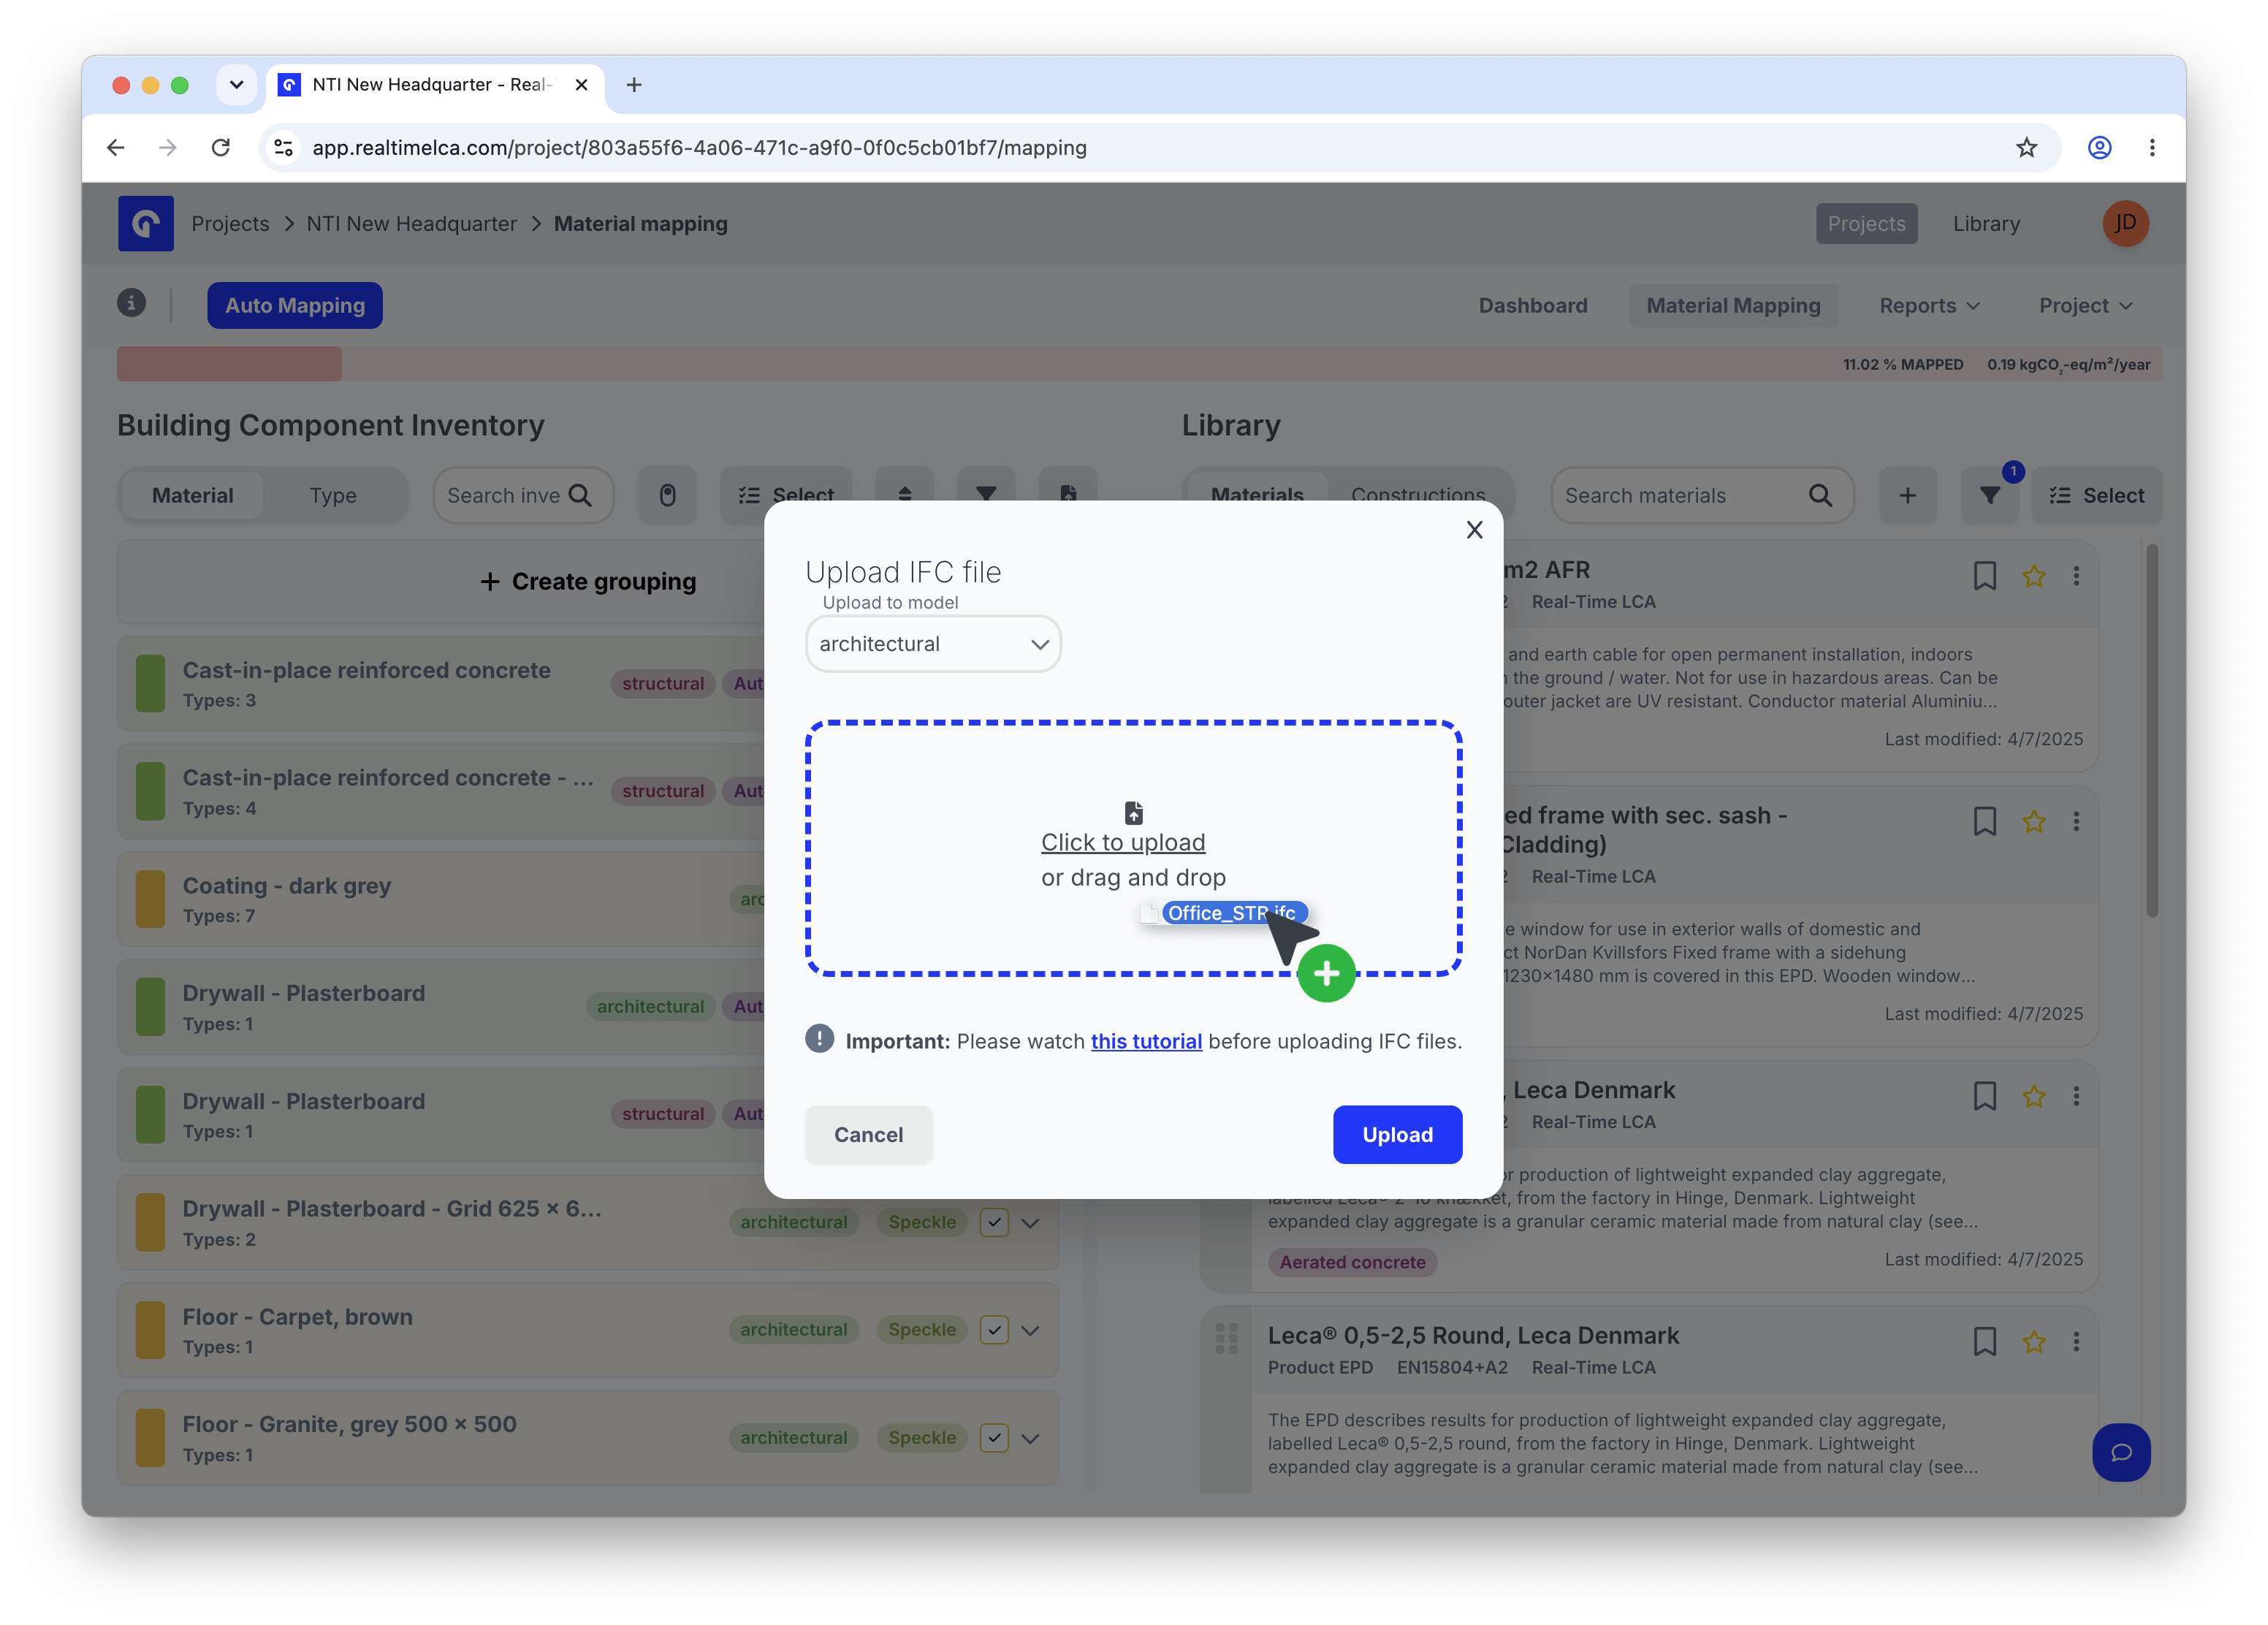Open a new browser tab
The width and height of the screenshot is (2268, 1625).
pyautogui.click(x=634, y=85)
